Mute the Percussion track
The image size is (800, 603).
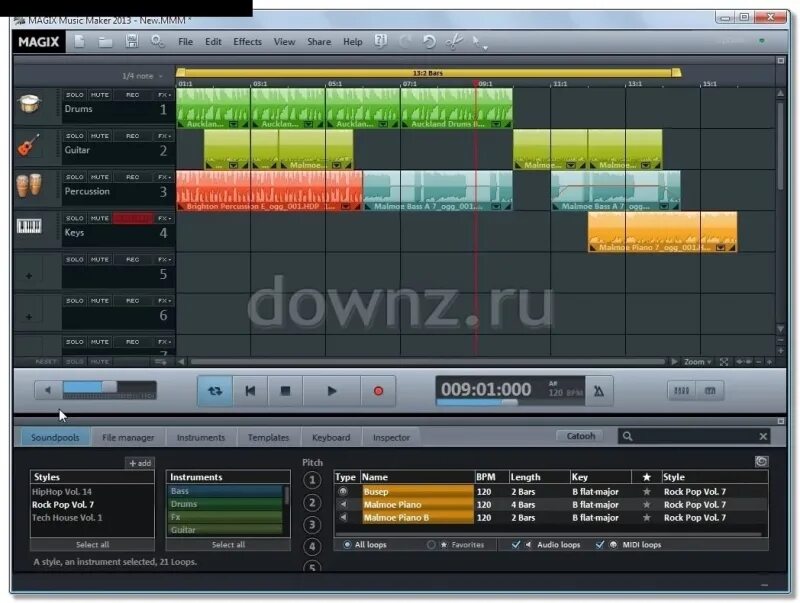(99, 177)
